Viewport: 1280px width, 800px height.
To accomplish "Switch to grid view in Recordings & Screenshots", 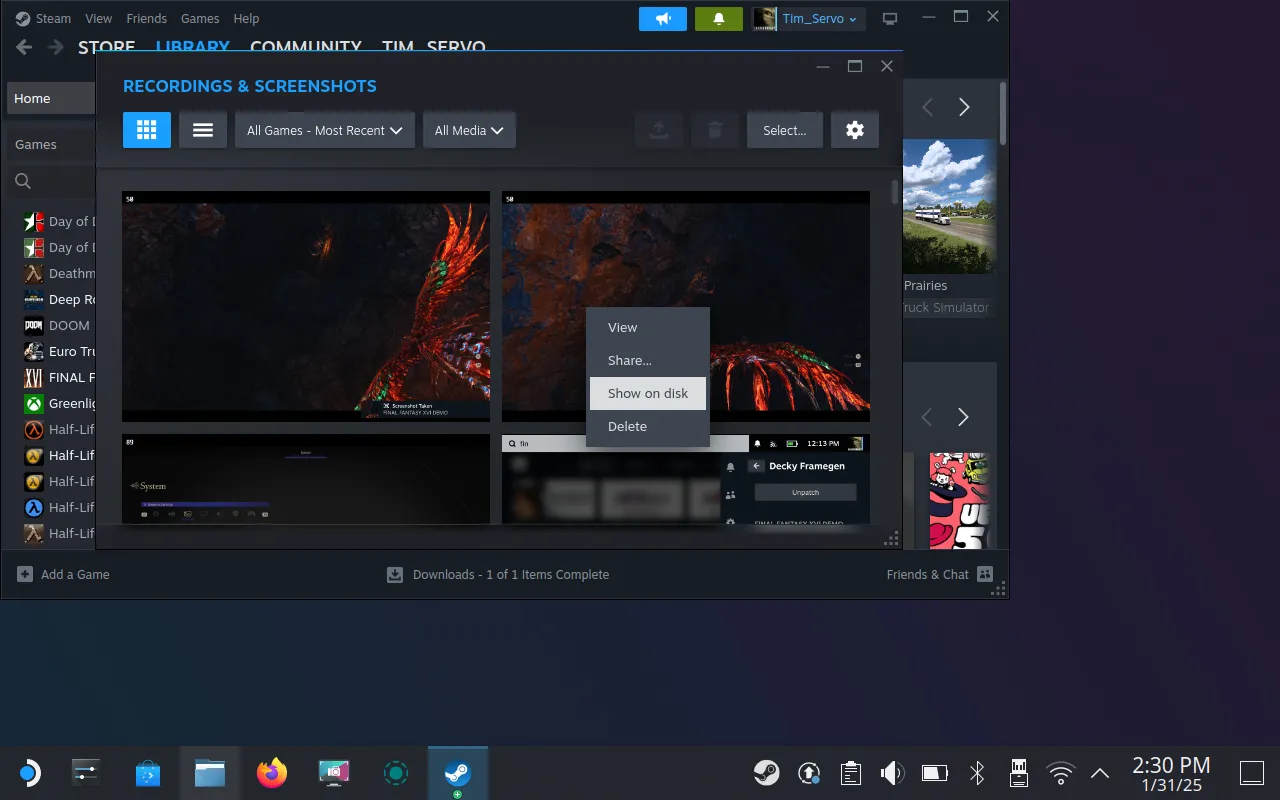I will pyautogui.click(x=147, y=130).
